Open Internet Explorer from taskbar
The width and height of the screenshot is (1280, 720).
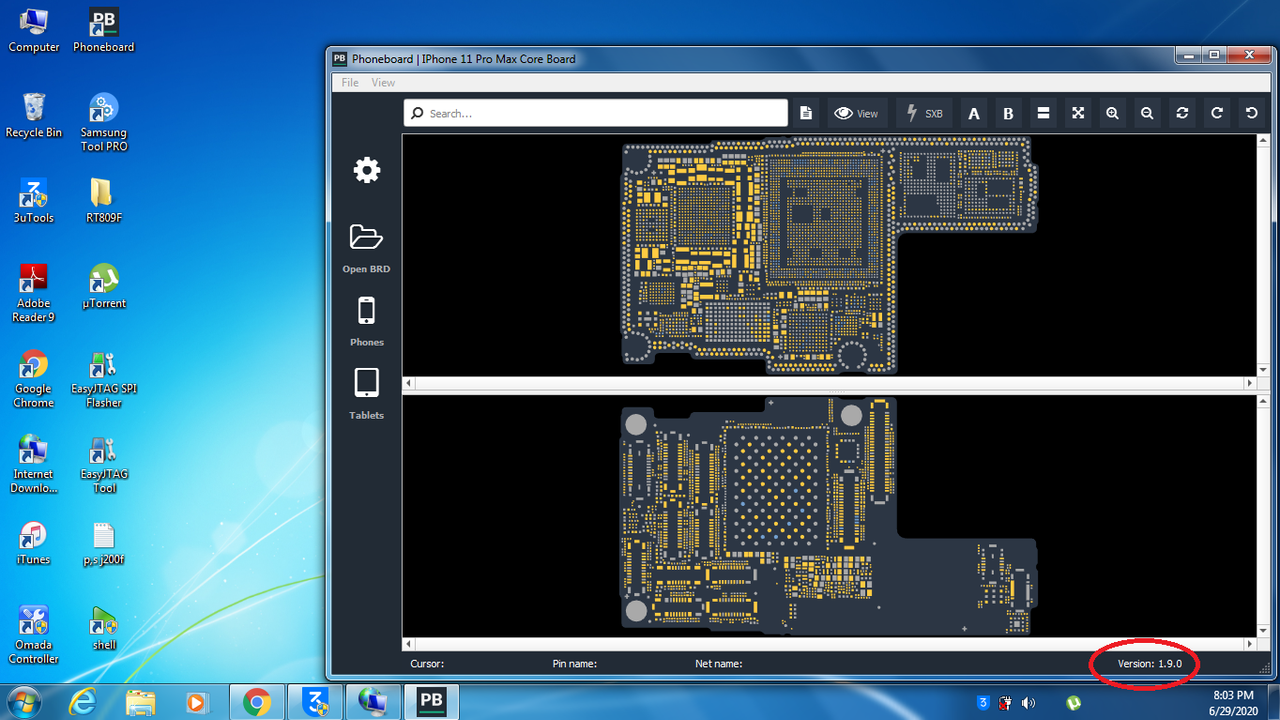pyautogui.click(x=84, y=702)
